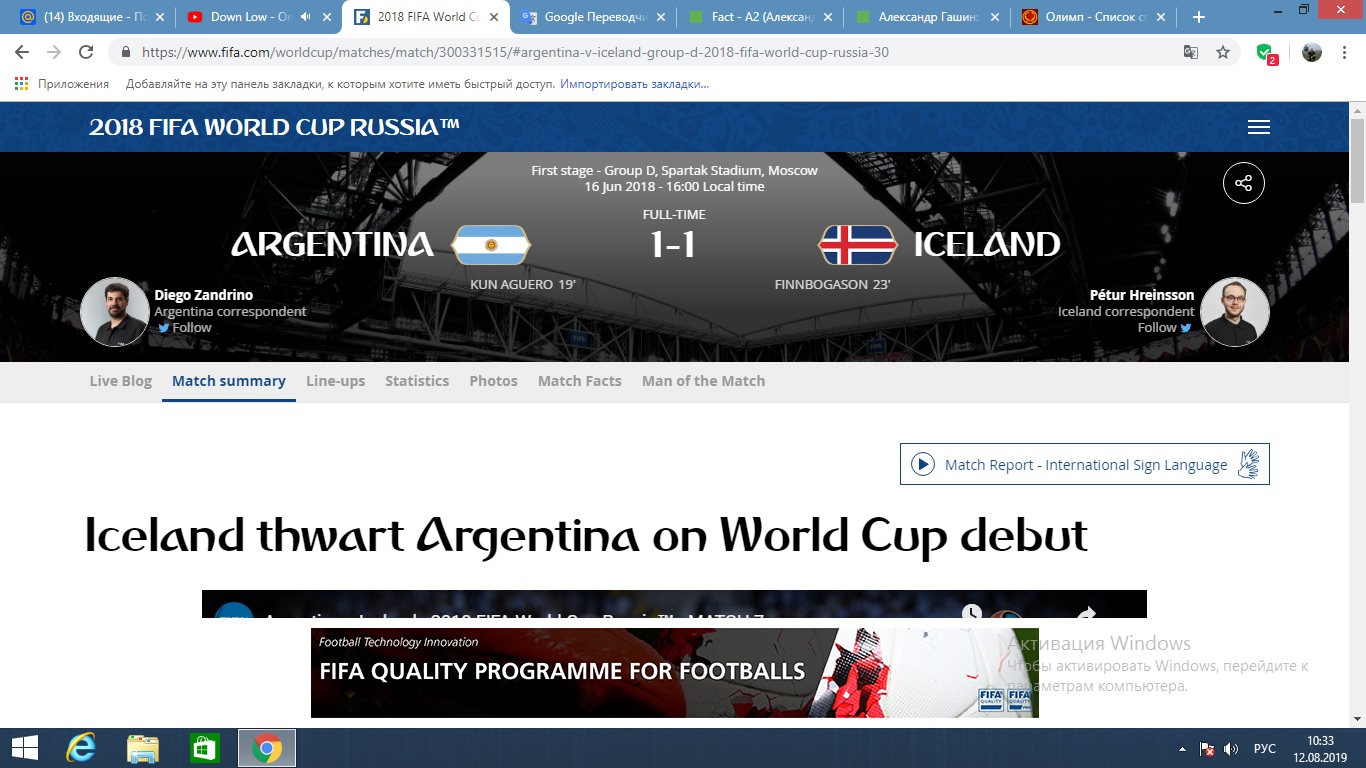Switch to the Google Переводчик tab

point(591,17)
